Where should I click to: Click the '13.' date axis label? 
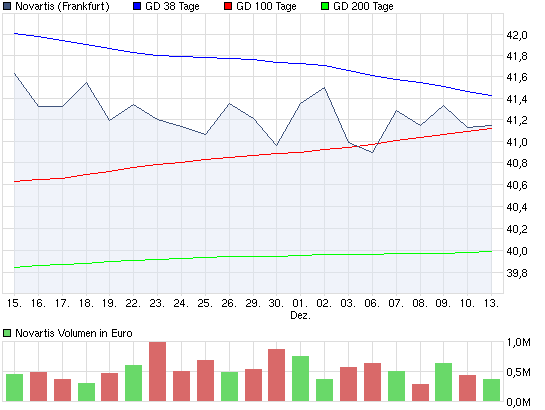coord(491,303)
